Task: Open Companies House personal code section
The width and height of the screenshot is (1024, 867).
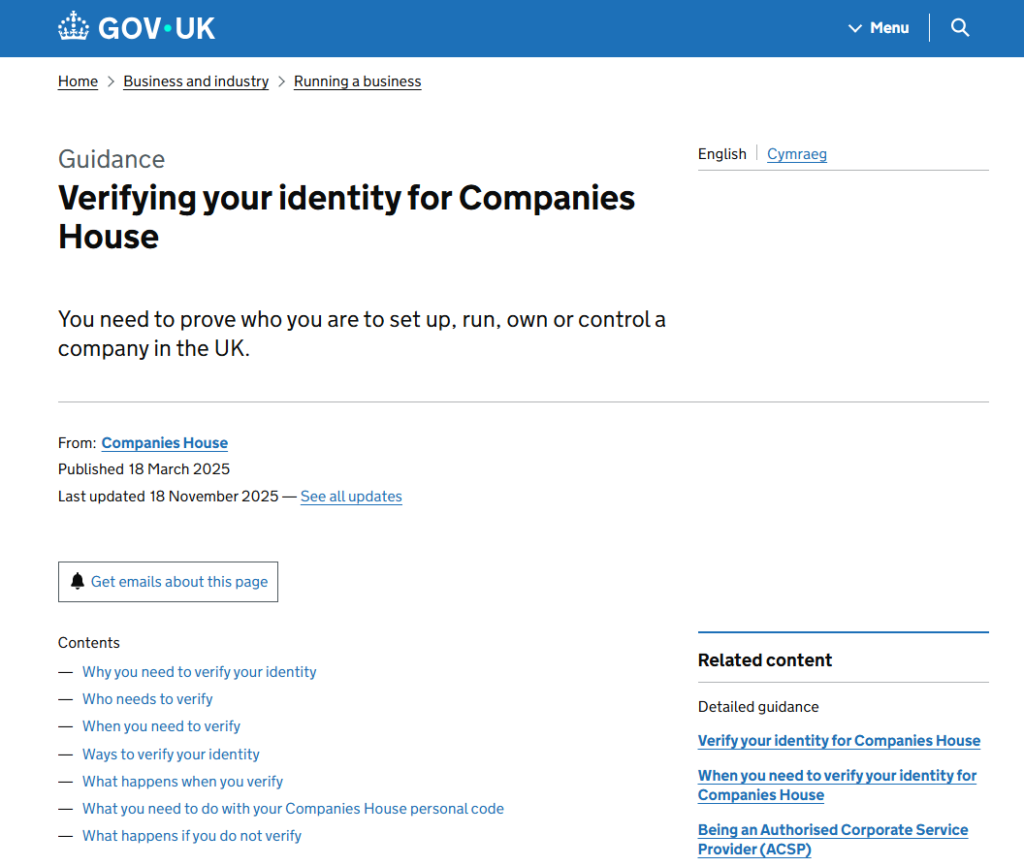Action: pyautogui.click(x=293, y=808)
